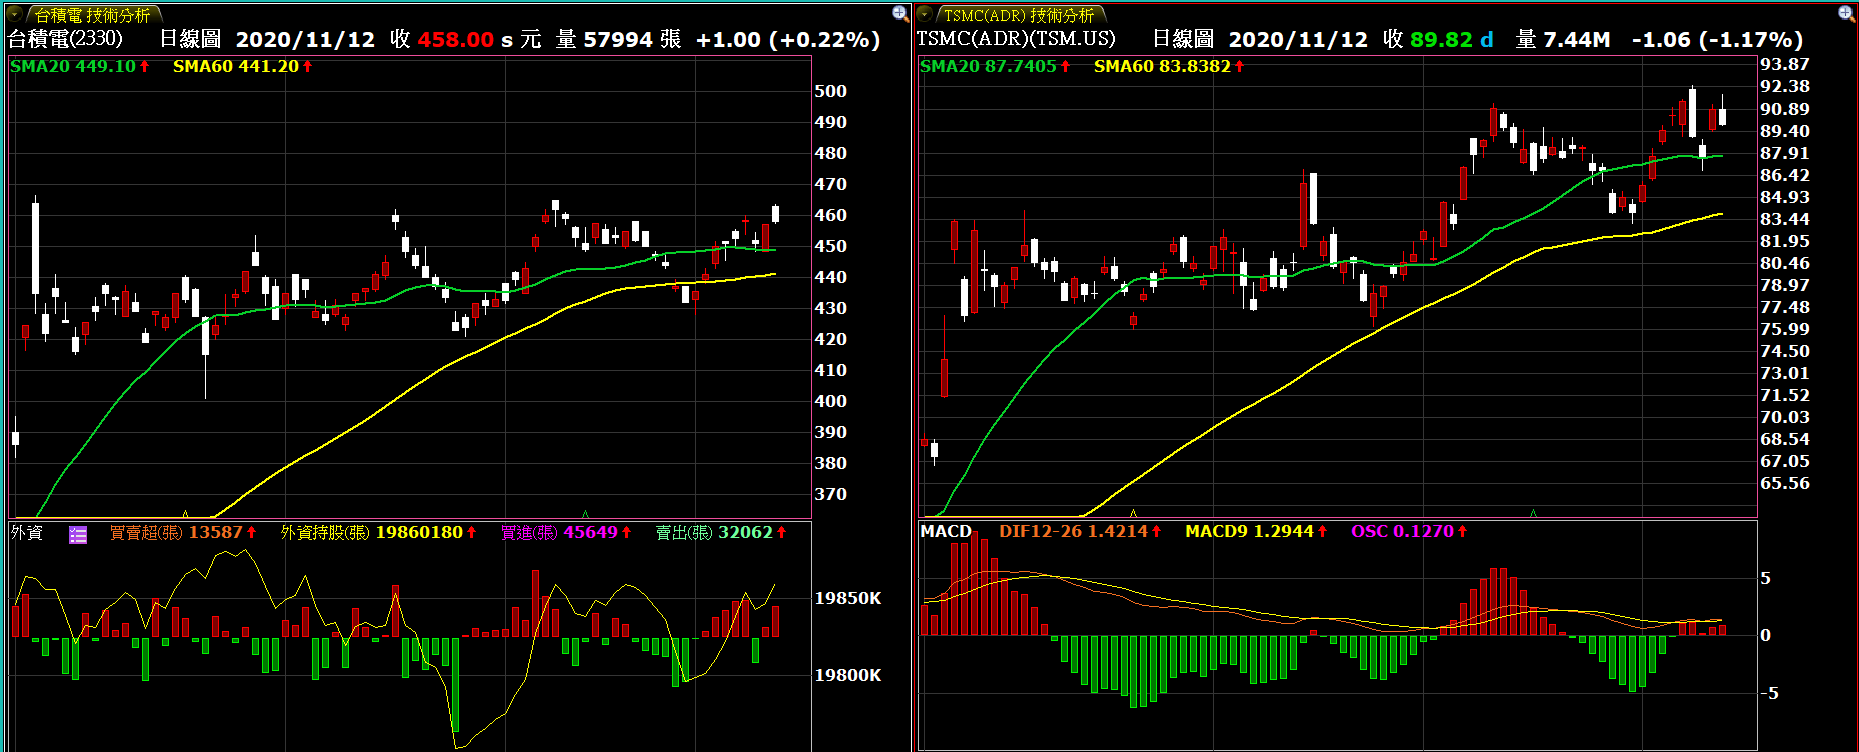Click the SMA60 83.8382 indicator label
Image resolution: width=1859 pixels, height=752 pixels.
tap(1162, 66)
